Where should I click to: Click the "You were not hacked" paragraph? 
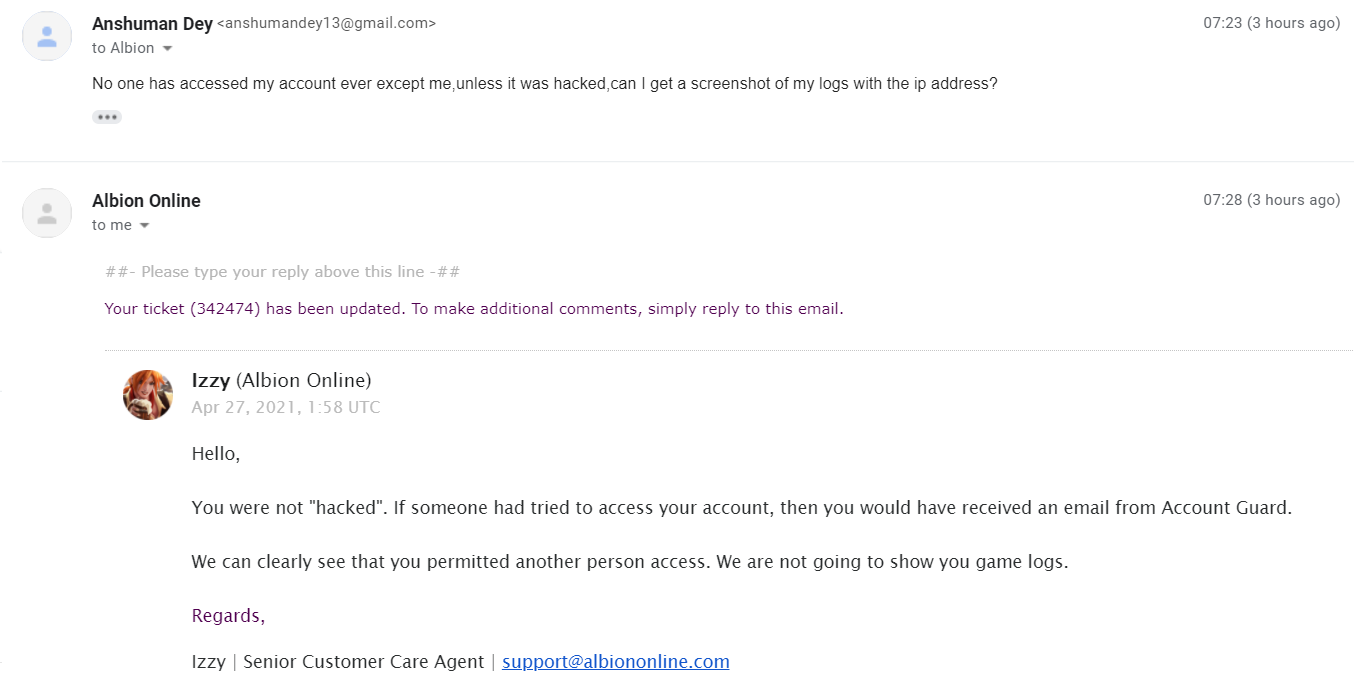[741, 508]
